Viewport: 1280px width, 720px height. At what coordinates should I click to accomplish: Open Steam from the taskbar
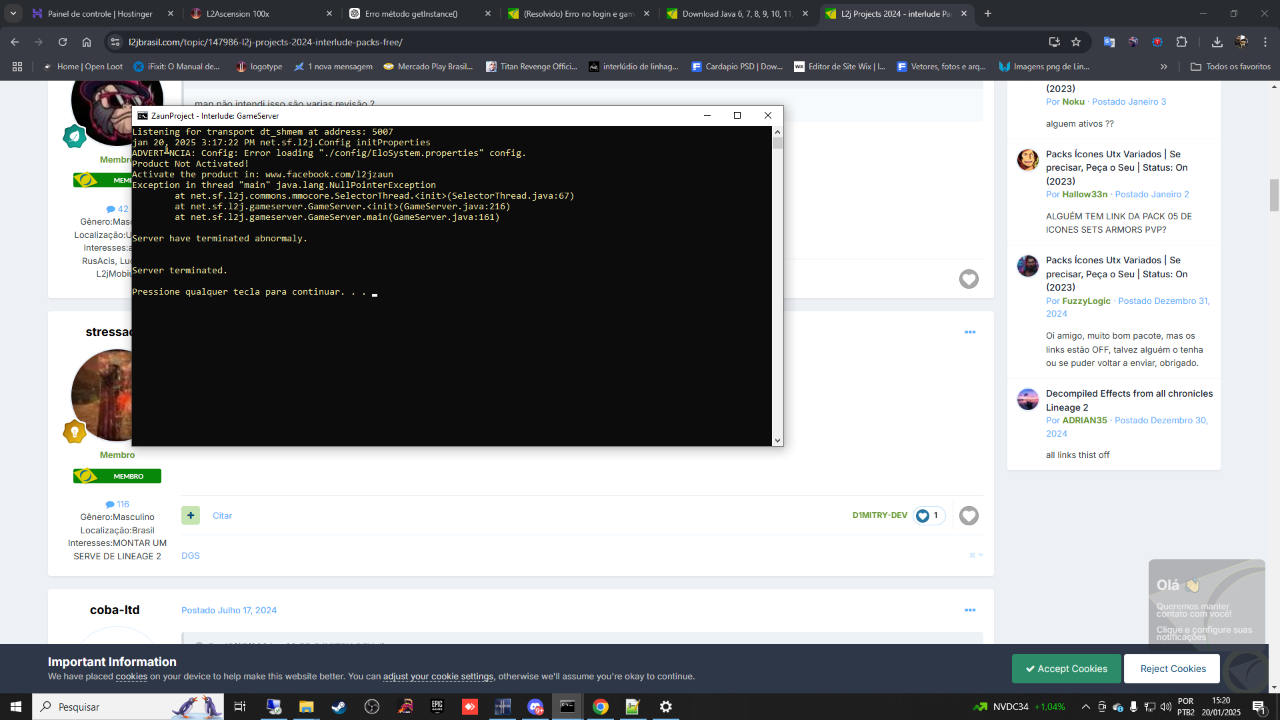339,706
